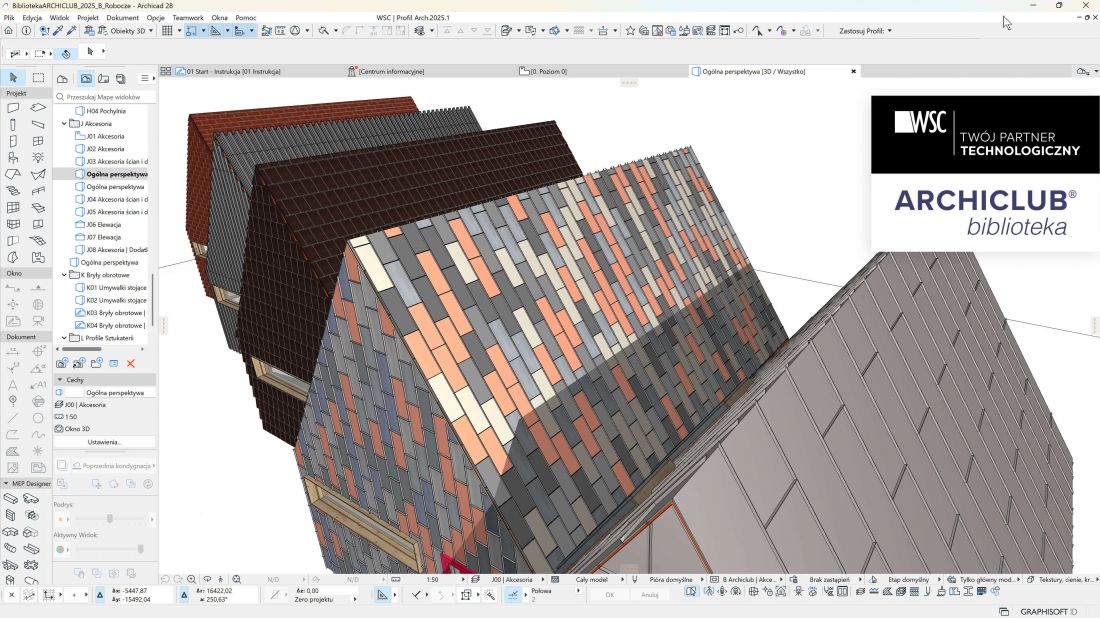This screenshot has width=1100, height=618.
Task: Pick the Wall tool in Projekt toolbox
Action: pos(13,108)
